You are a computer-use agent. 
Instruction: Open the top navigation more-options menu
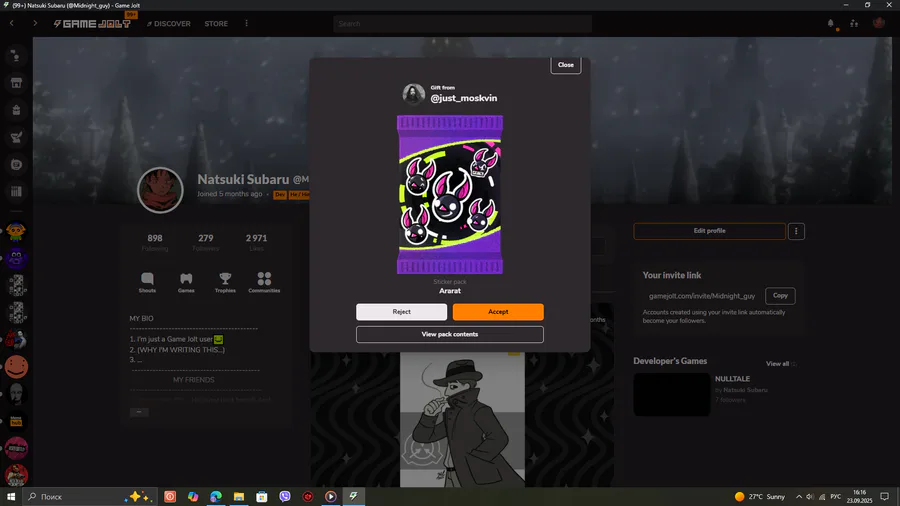tap(246, 24)
